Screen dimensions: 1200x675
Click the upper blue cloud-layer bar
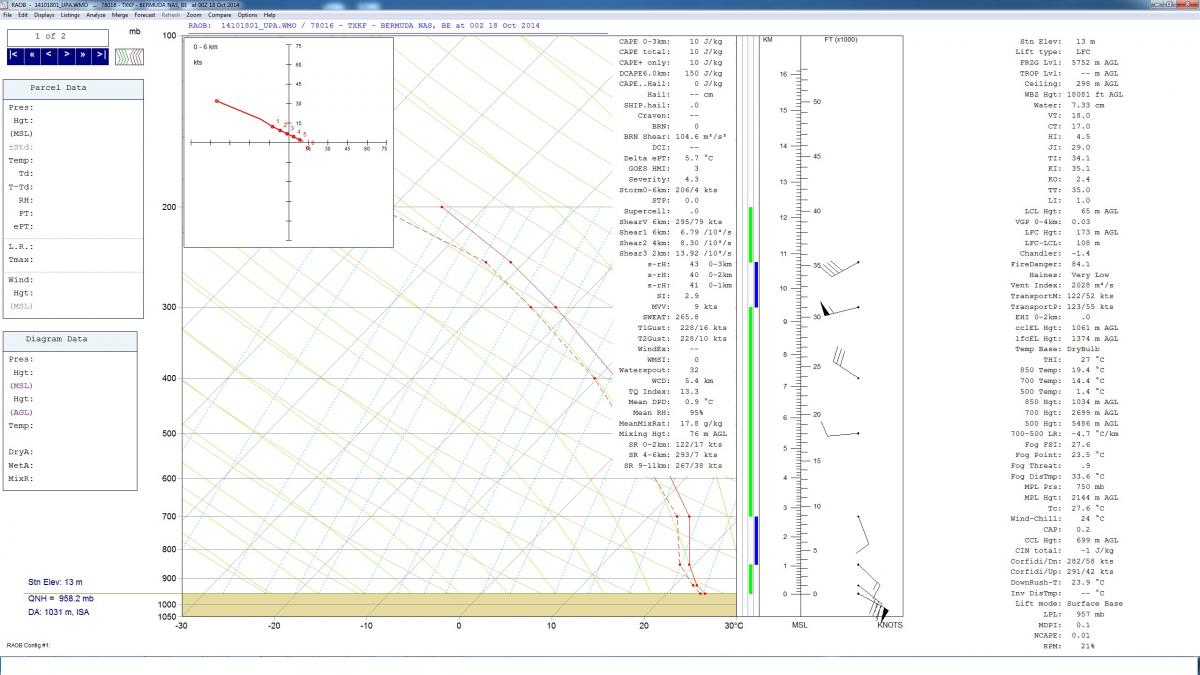coord(757,284)
